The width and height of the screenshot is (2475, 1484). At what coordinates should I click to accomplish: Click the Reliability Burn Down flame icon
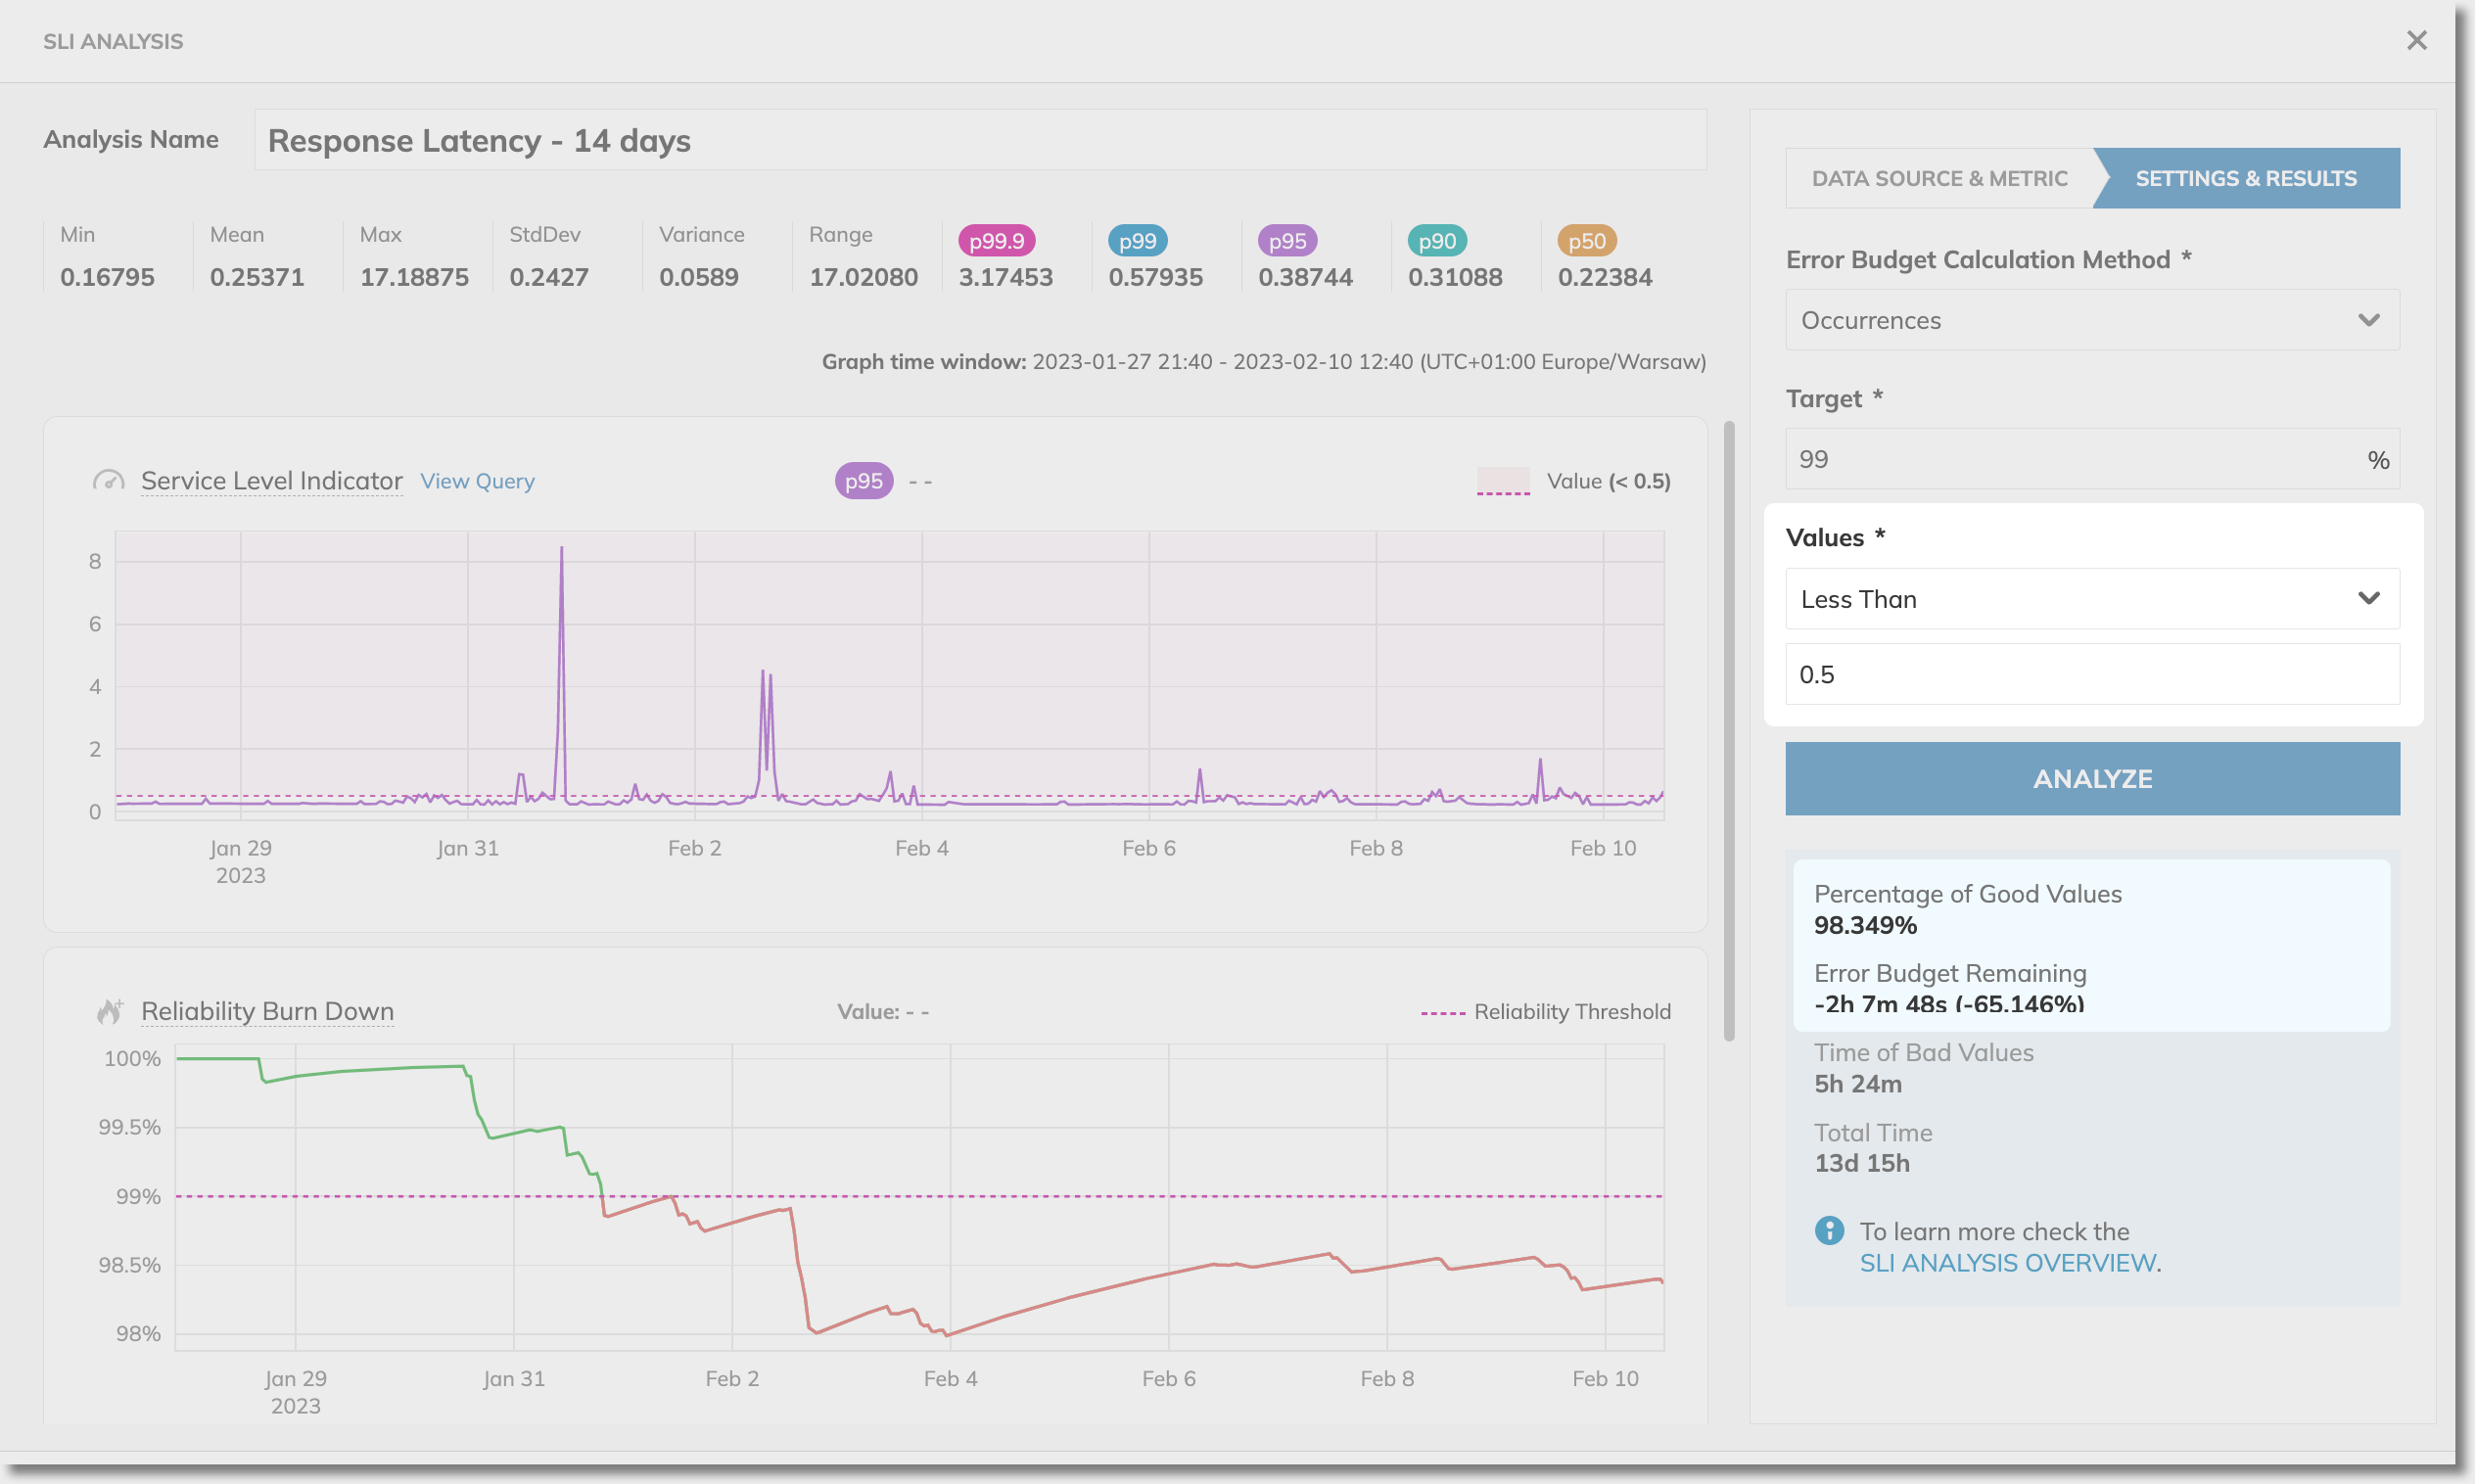(x=110, y=1011)
